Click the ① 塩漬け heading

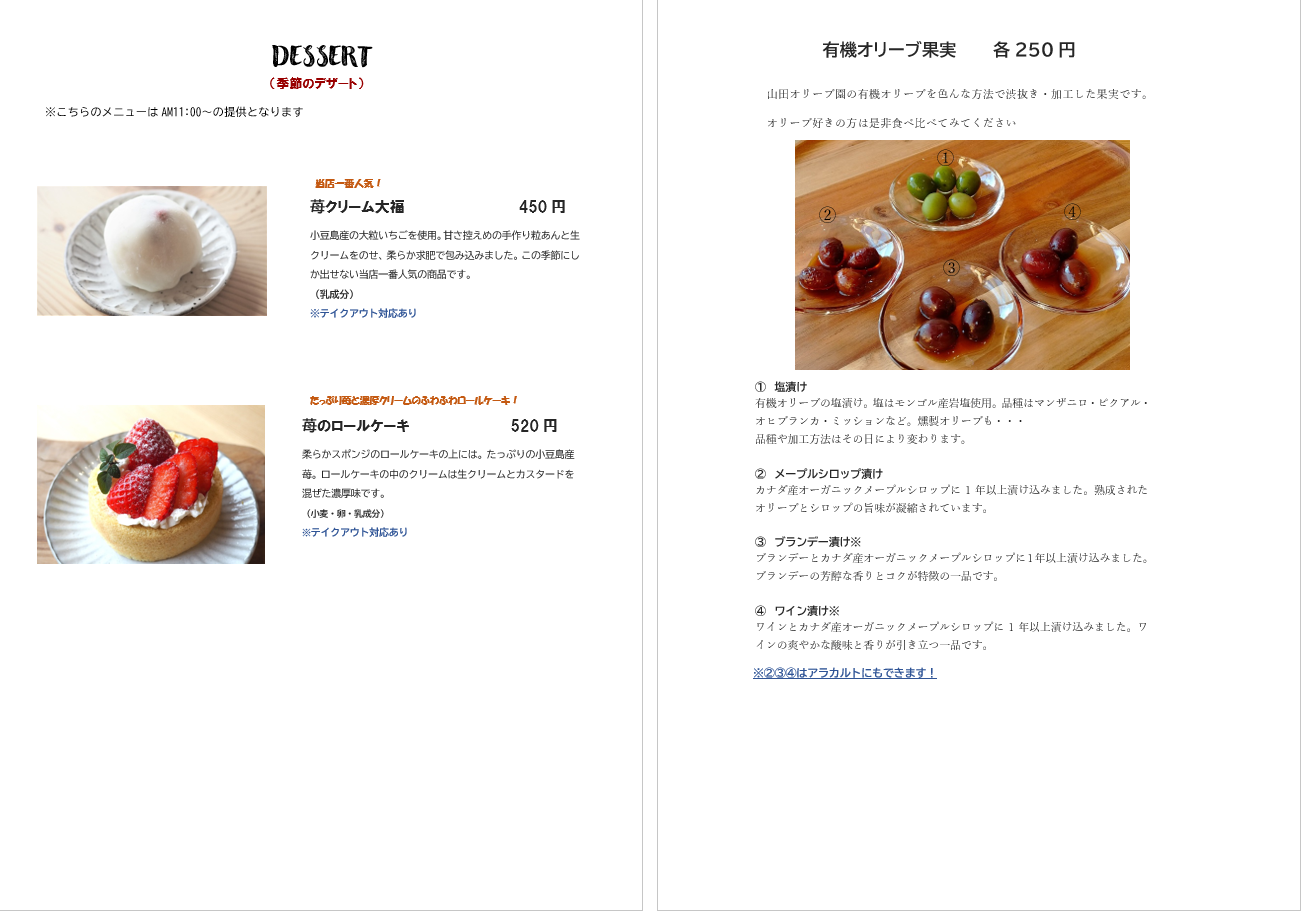tap(781, 386)
